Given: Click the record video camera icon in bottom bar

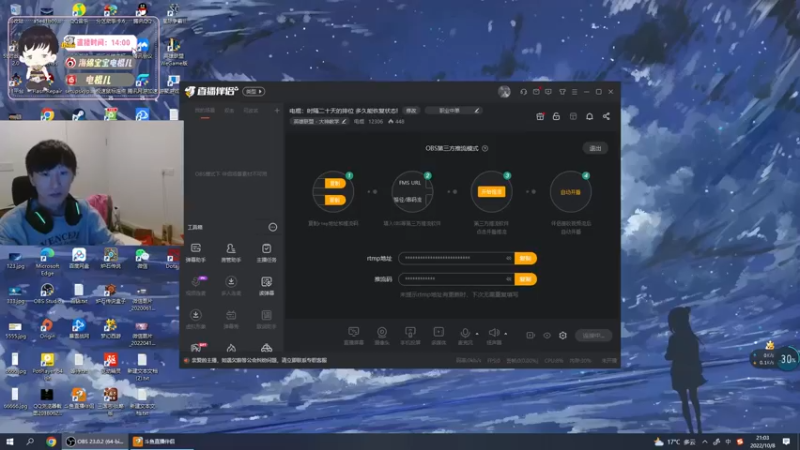Looking at the screenshot, I should pos(531,335).
